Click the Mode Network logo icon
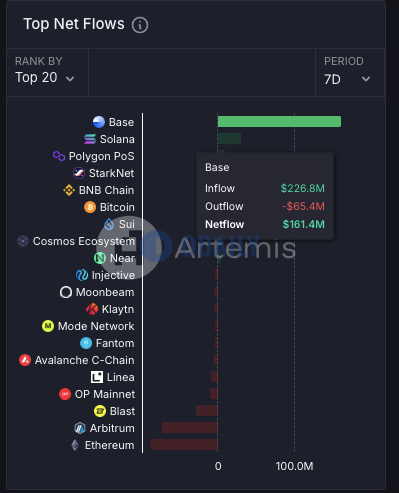399x493 pixels. pyautogui.click(x=48, y=326)
